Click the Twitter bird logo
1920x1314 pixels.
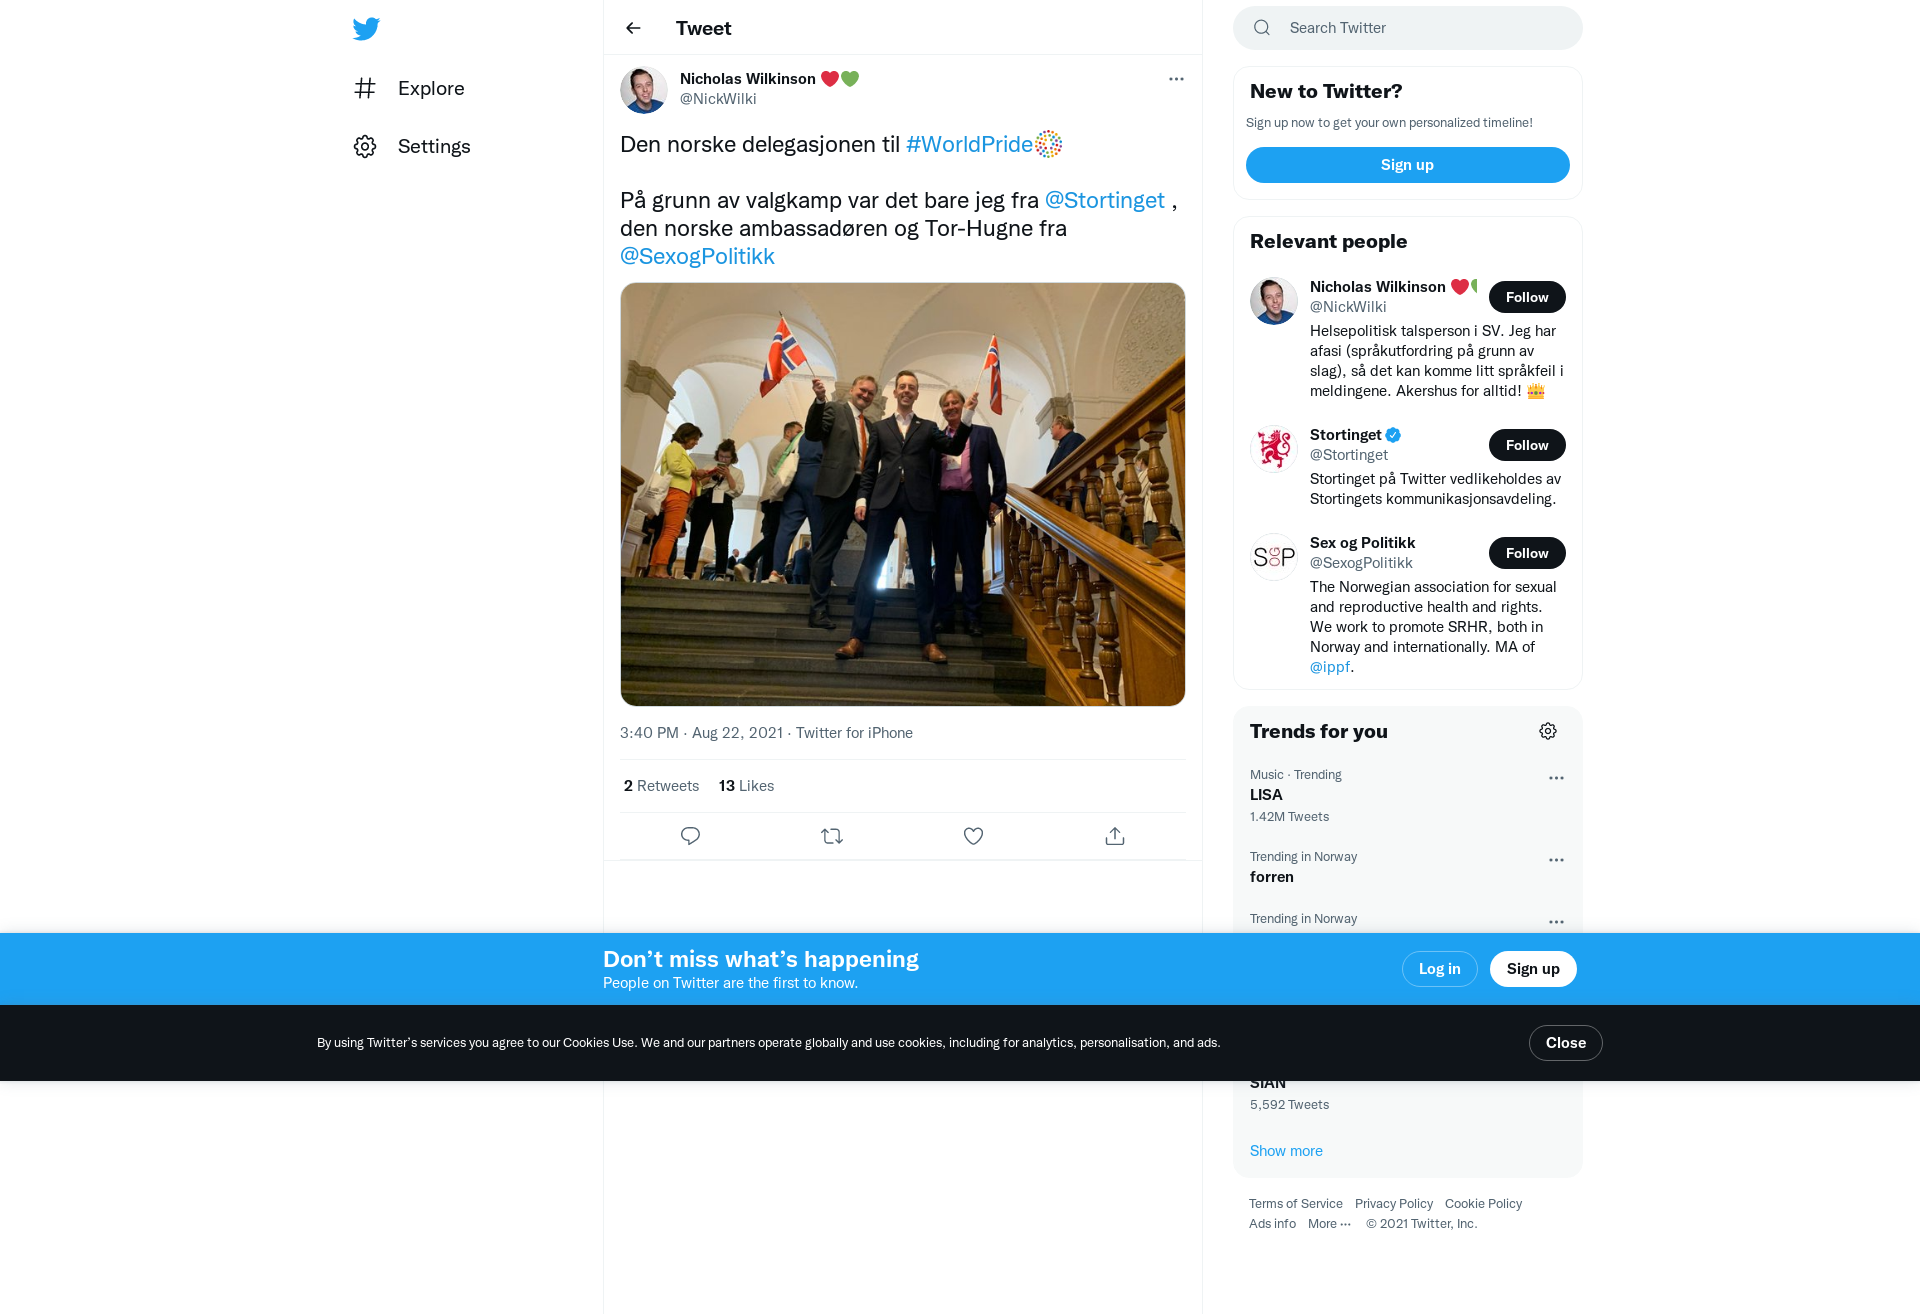coord(366,28)
